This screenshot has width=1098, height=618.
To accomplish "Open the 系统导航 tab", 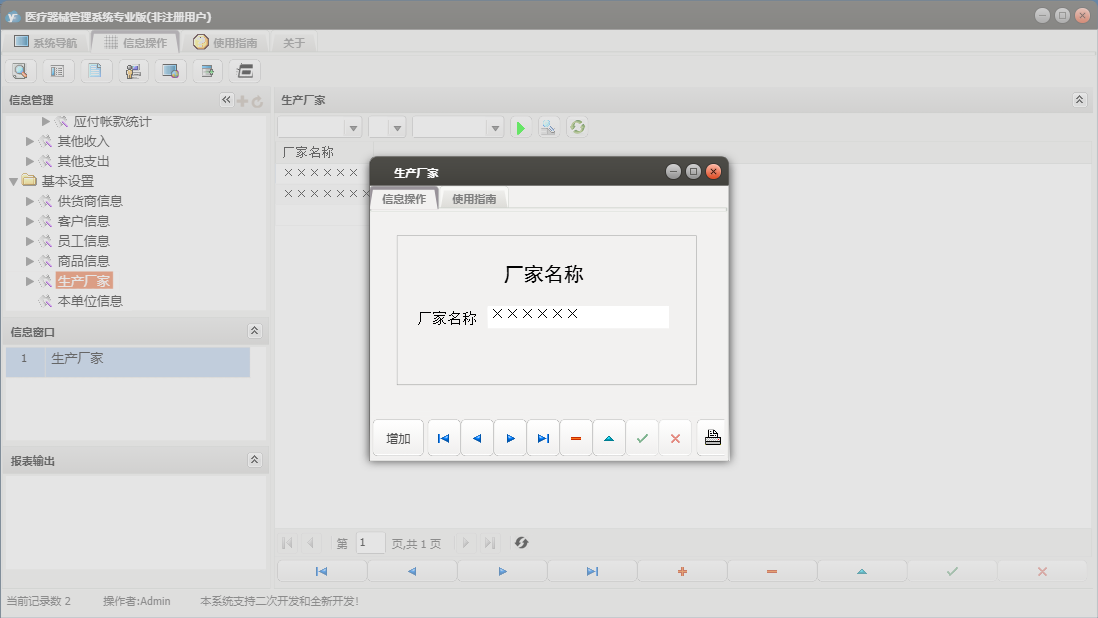I will coord(46,42).
